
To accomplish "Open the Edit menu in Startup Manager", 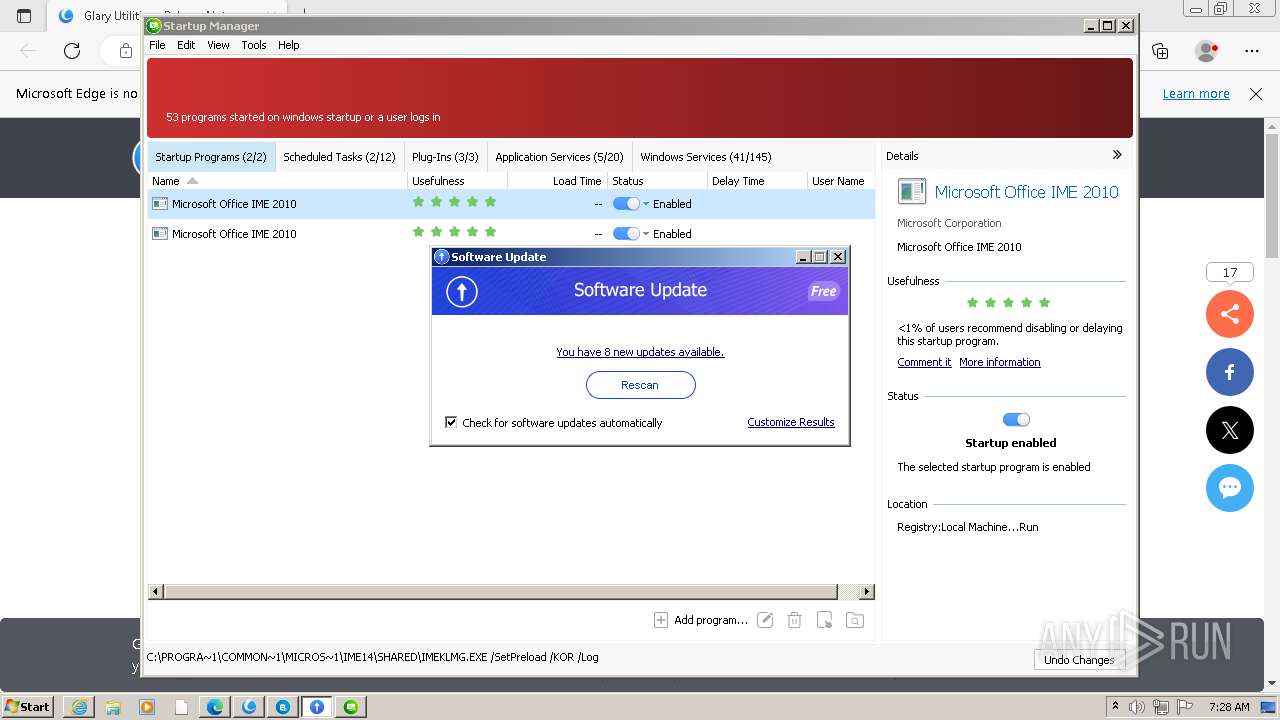I will [186, 45].
